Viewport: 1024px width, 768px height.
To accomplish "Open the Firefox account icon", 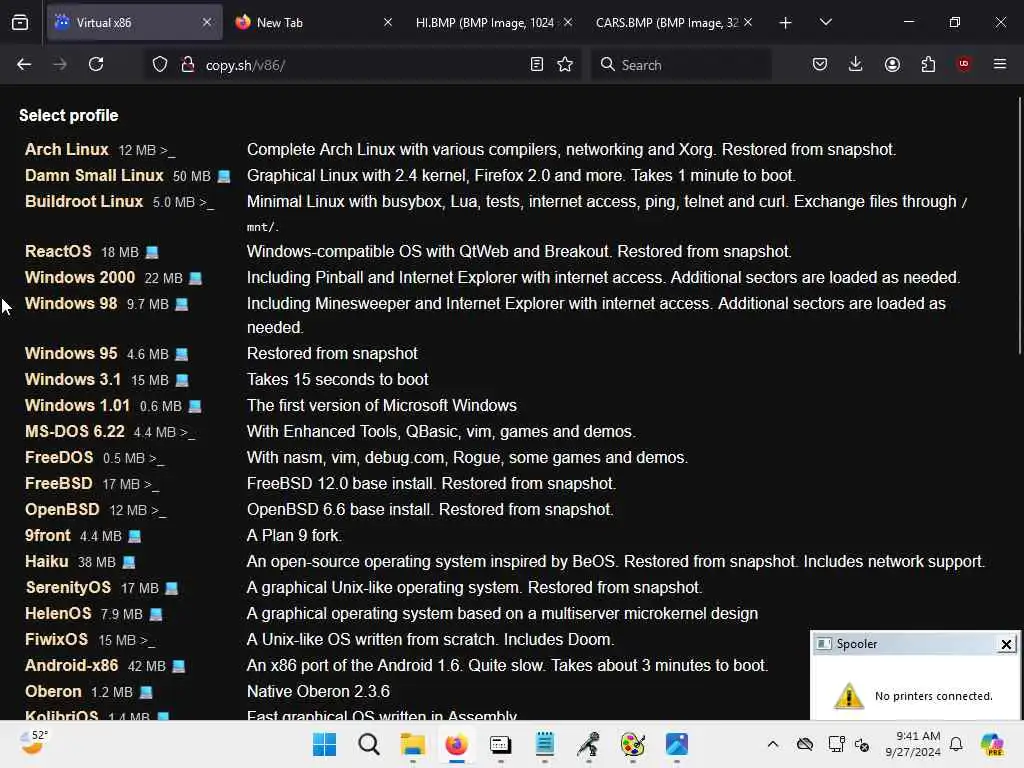I will (892, 65).
